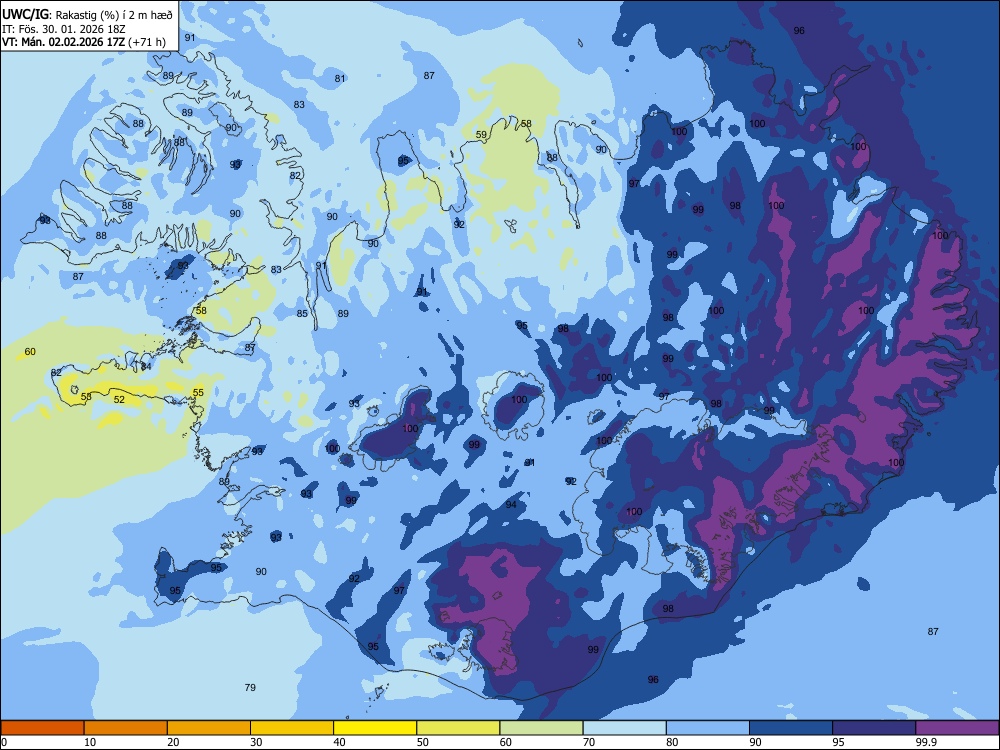Screen dimensions: 1000x750
Task: Click the '50' label on the colour scale
Action: [422, 742]
